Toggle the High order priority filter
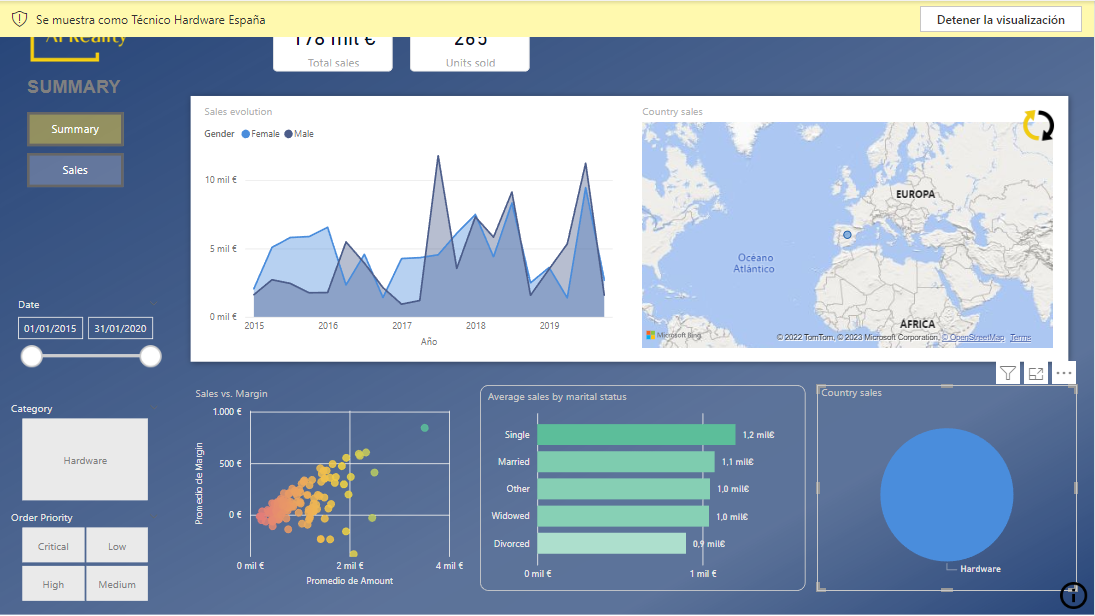 54,584
